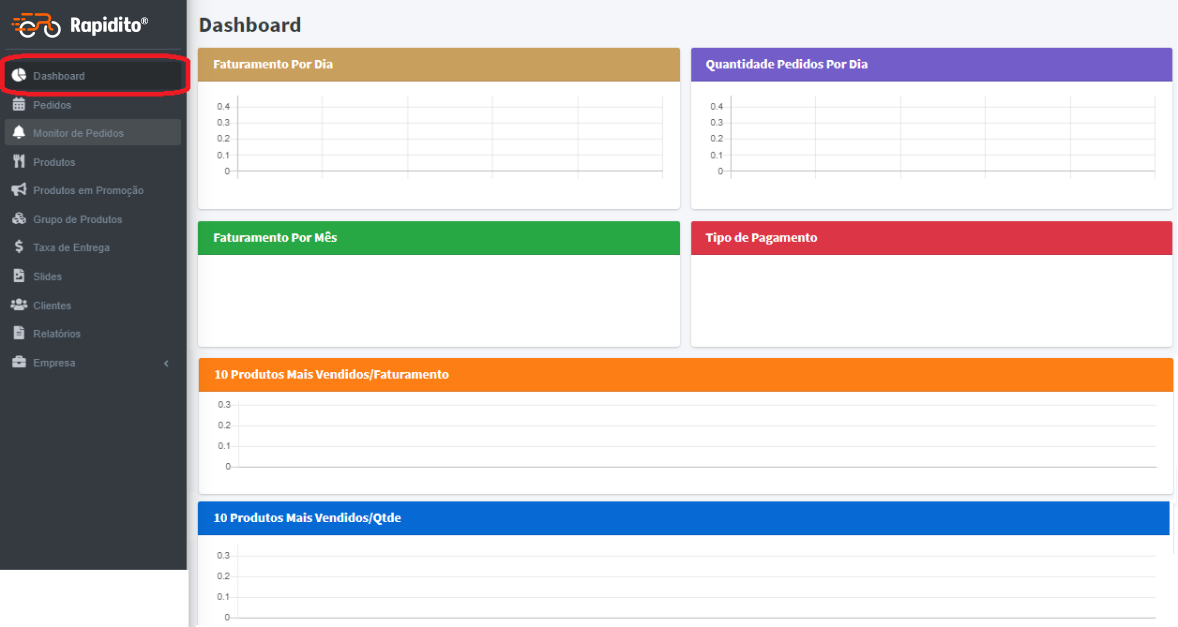Click the Pedidos calendar icon
The height and width of the screenshot is (627, 1178).
(x=19, y=104)
